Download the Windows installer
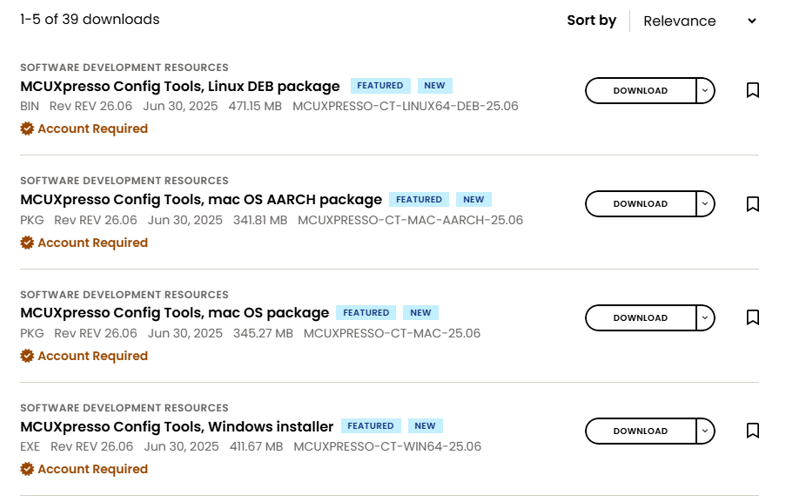 (640, 431)
